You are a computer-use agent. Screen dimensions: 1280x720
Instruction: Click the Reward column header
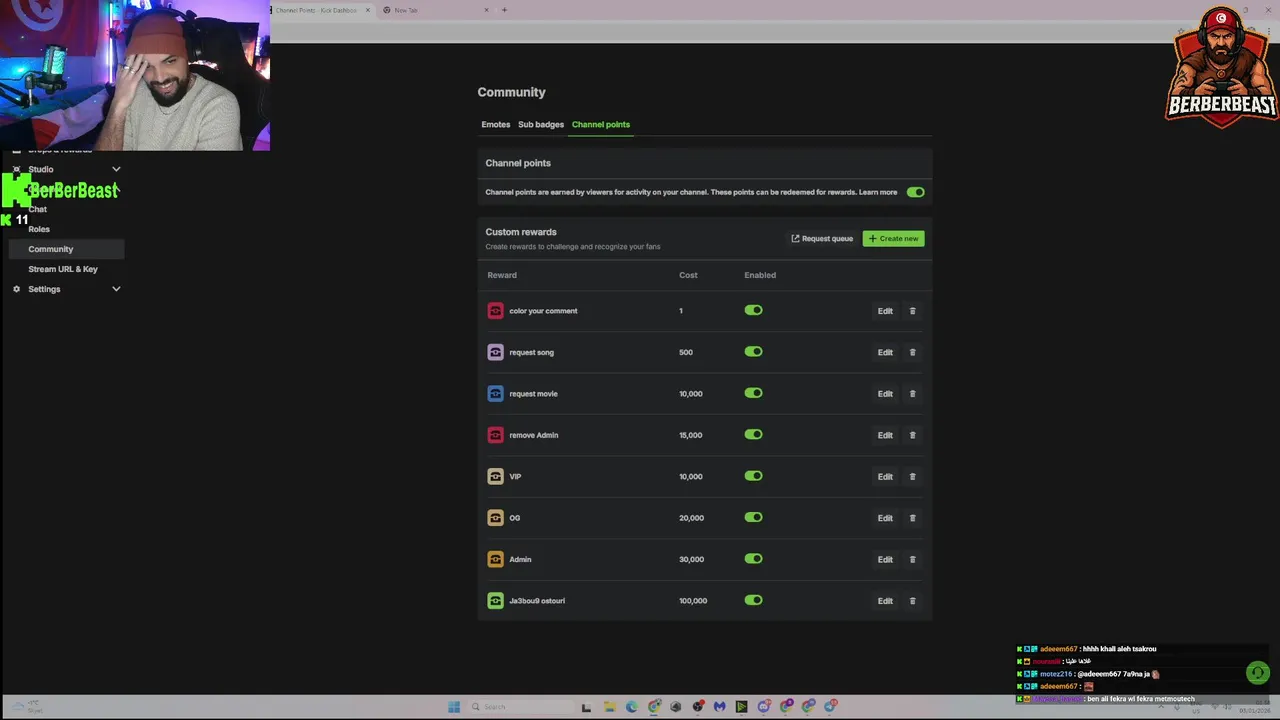(x=502, y=275)
